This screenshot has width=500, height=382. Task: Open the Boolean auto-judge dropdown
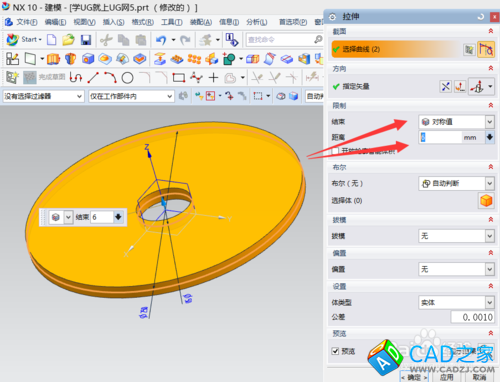click(x=456, y=183)
